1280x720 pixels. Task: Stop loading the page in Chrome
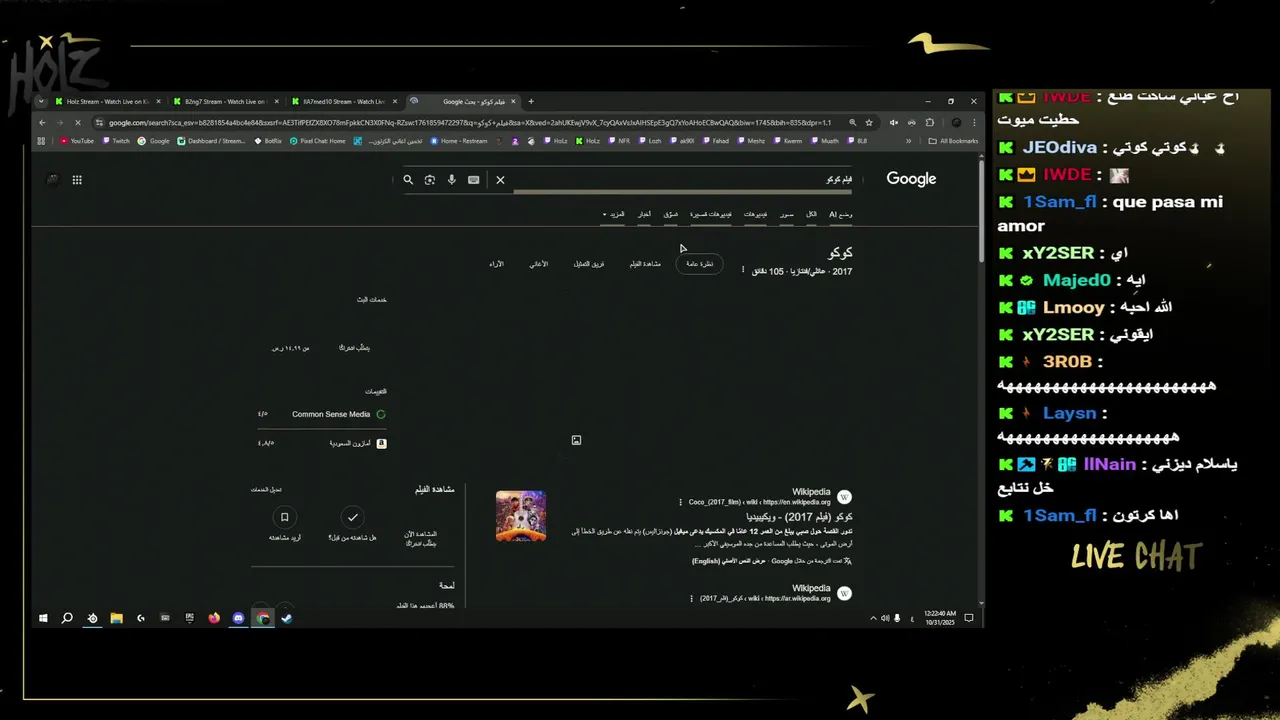click(77, 122)
